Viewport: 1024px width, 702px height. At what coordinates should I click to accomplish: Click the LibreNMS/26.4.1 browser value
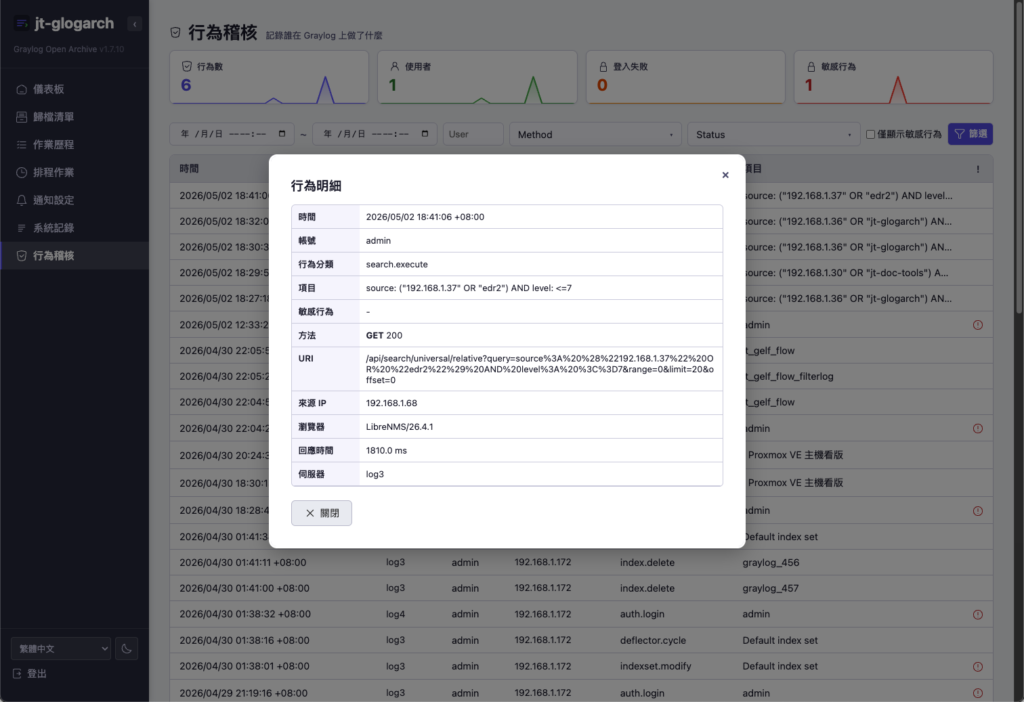(x=400, y=427)
